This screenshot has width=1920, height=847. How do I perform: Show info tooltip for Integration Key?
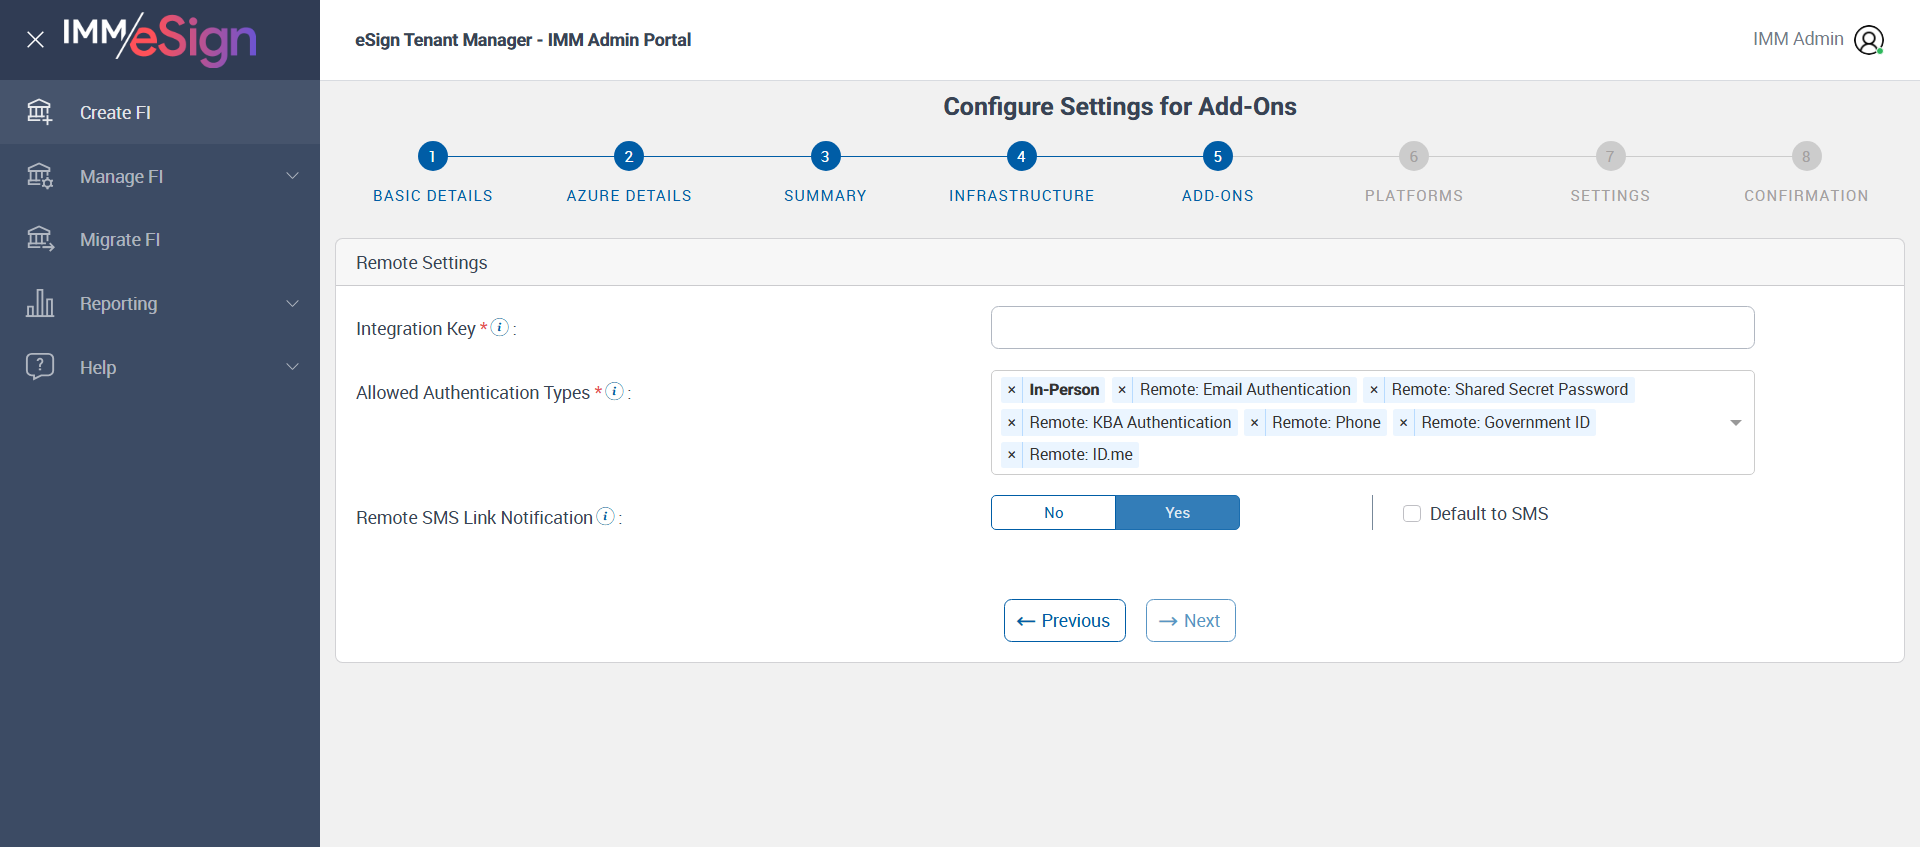(x=500, y=327)
